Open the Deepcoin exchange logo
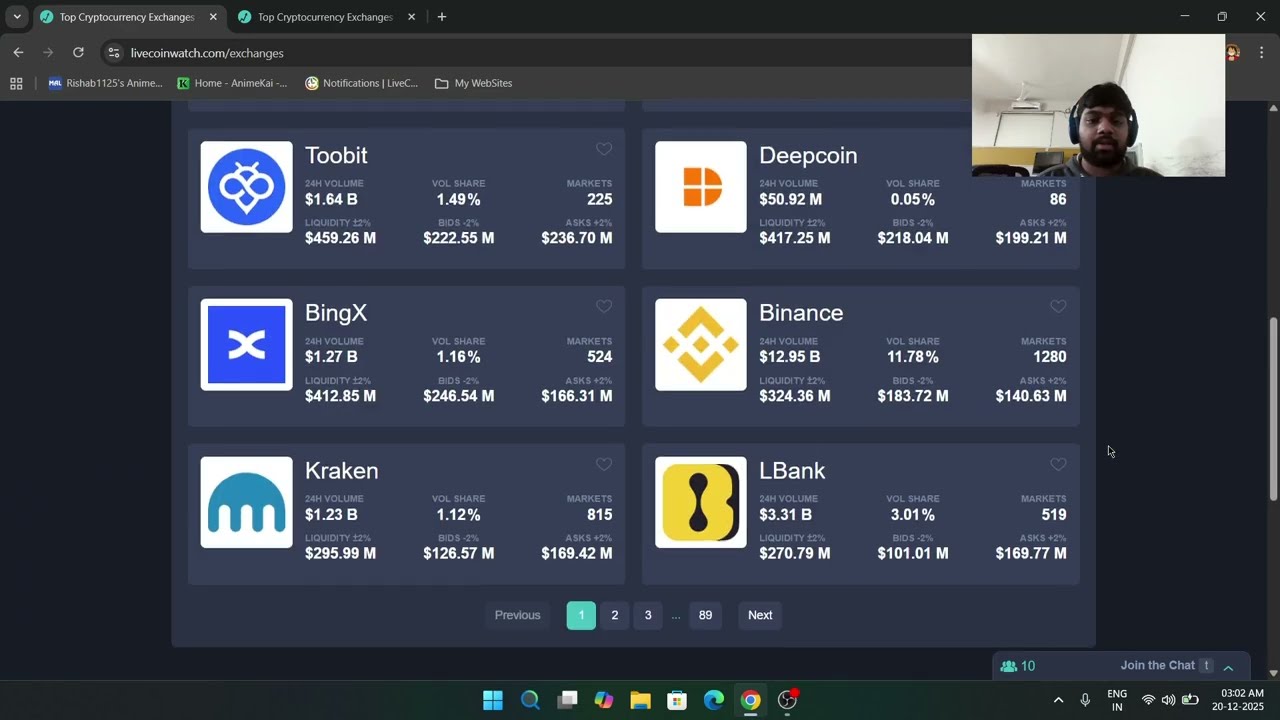This screenshot has width=1280, height=720. point(700,187)
